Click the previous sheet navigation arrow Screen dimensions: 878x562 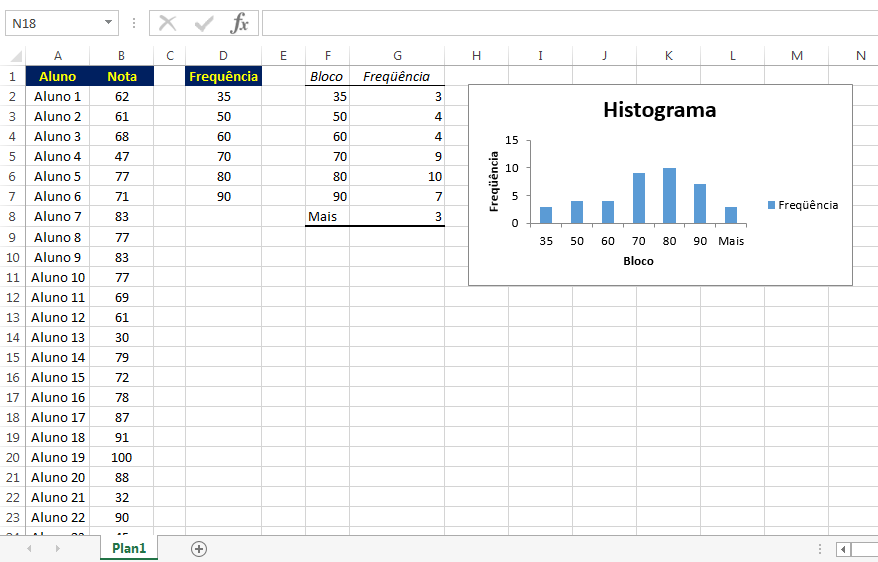point(29,548)
